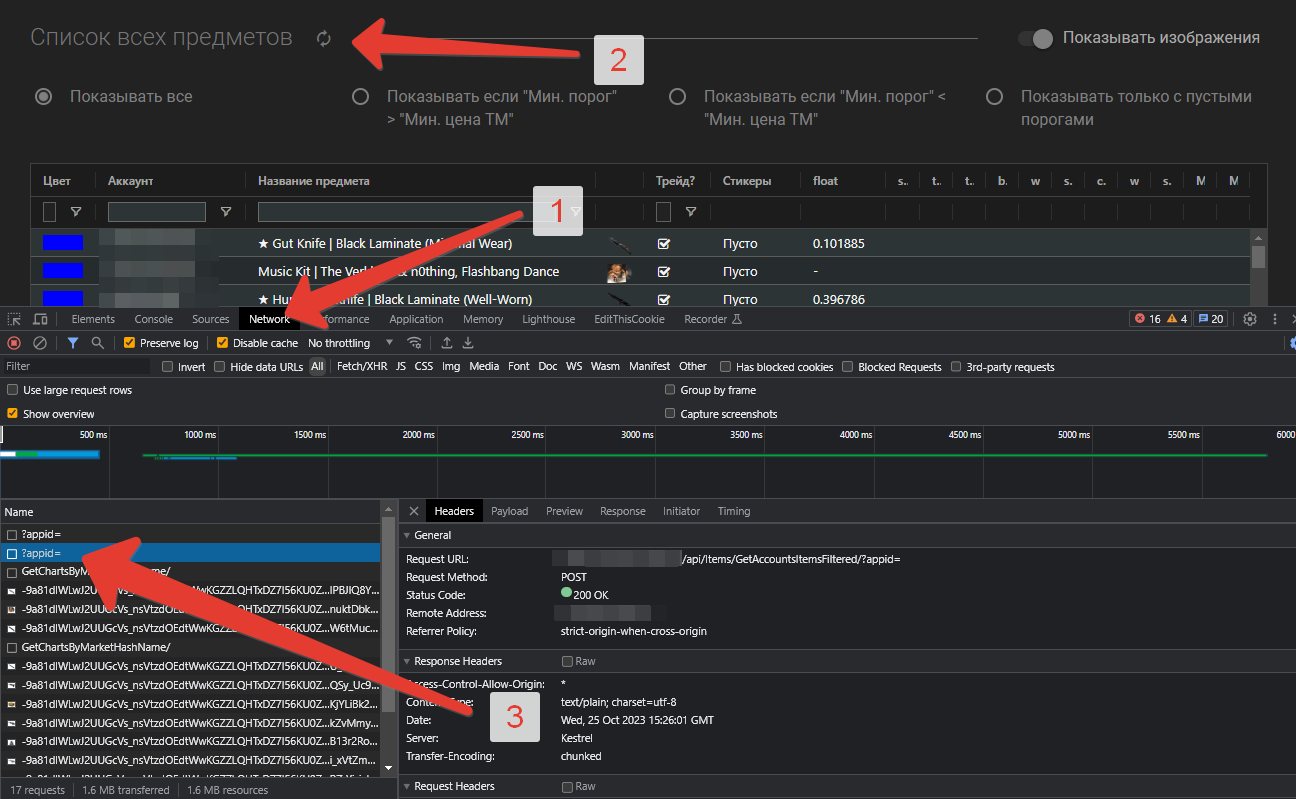This screenshot has width=1296, height=799.
Task: Switch to the Application tab
Action: (416, 319)
